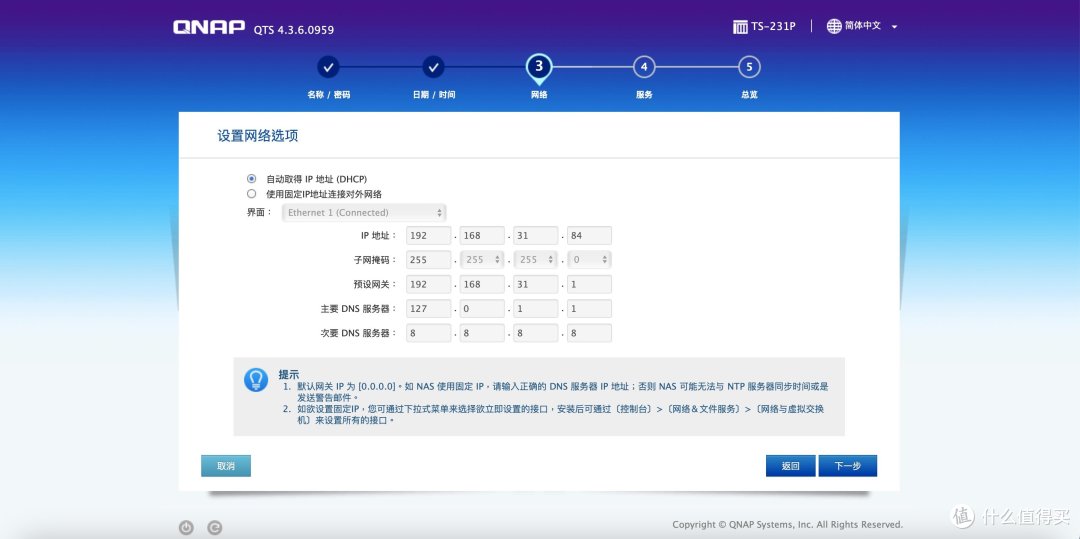Click the 主要 DNS third octet field

536,309
